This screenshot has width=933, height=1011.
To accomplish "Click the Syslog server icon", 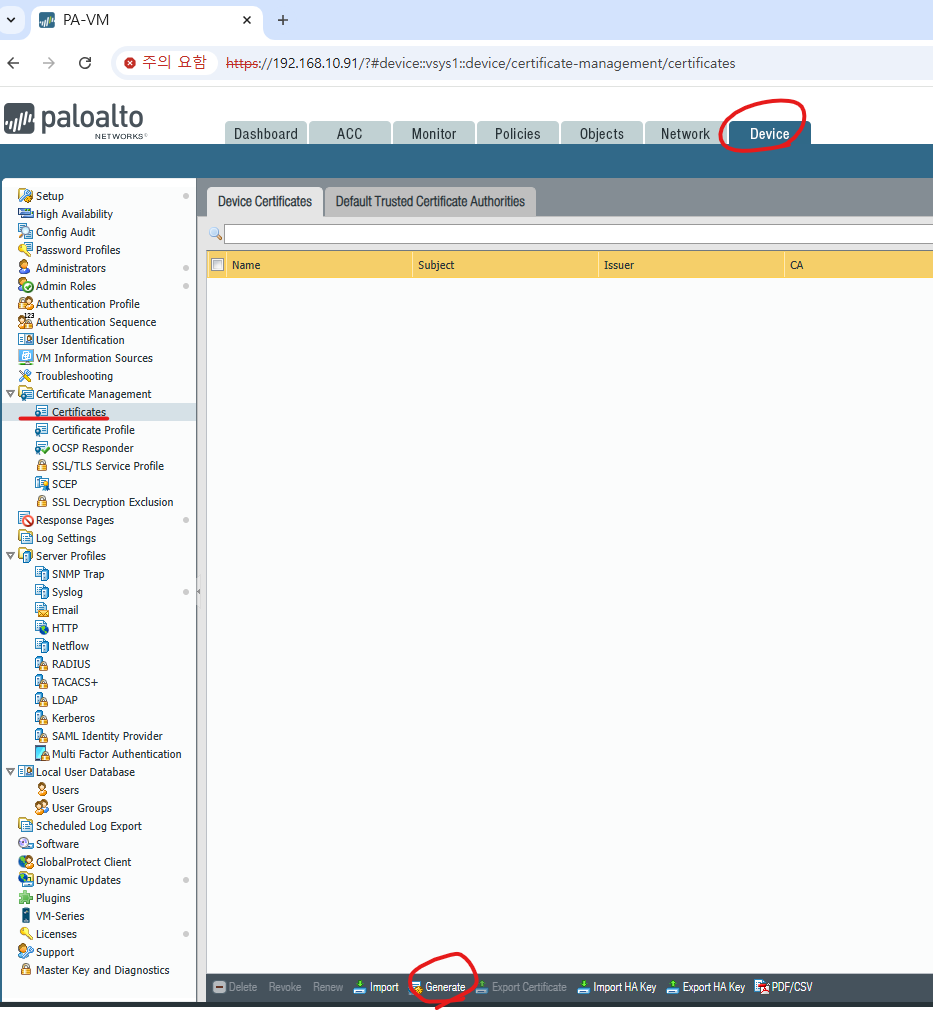I will pos(42,591).
